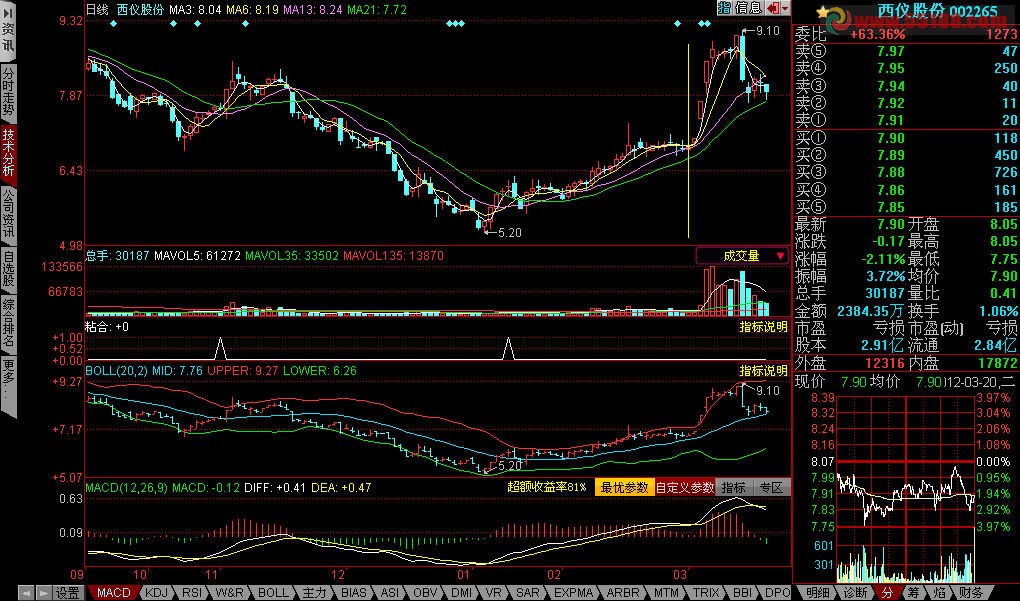Image resolution: width=1020 pixels, height=601 pixels.
Task: Click the 5.20 low price marker on main chart
Action: (x=510, y=232)
